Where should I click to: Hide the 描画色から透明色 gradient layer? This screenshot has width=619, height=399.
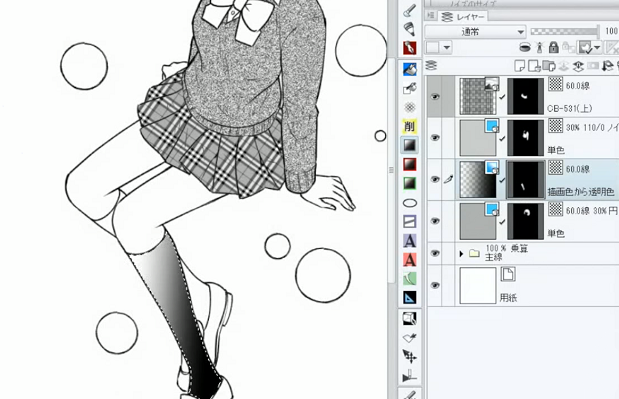pyautogui.click(x=435, y=180)
